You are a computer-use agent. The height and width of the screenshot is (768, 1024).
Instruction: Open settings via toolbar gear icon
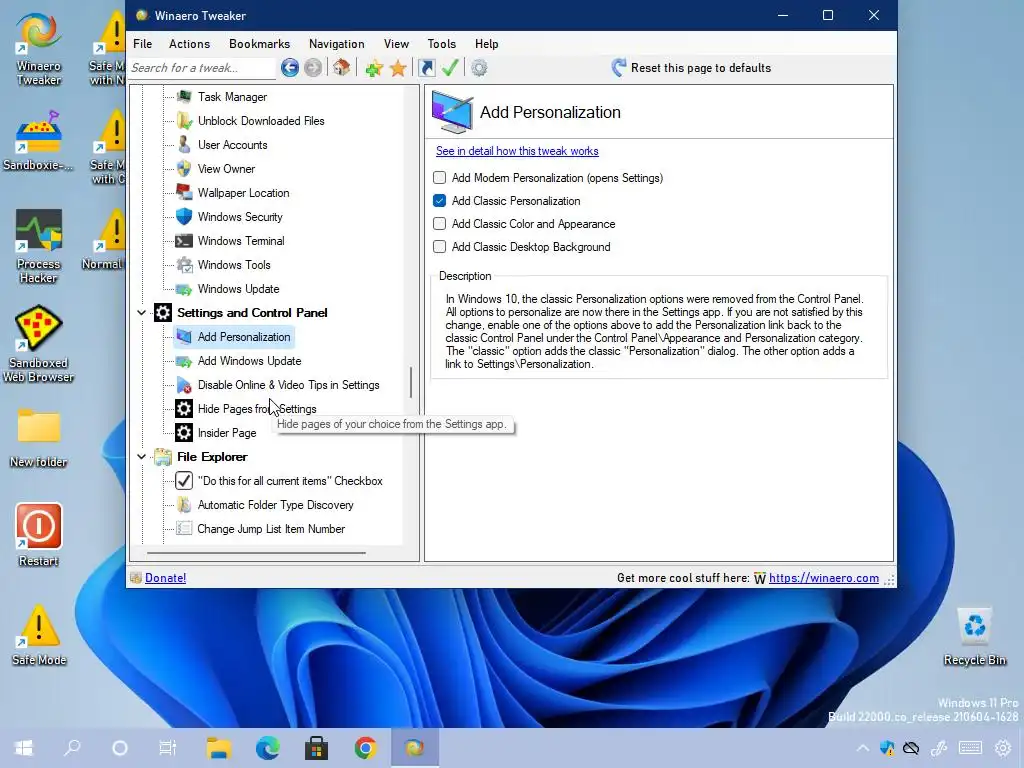point(479,68)
